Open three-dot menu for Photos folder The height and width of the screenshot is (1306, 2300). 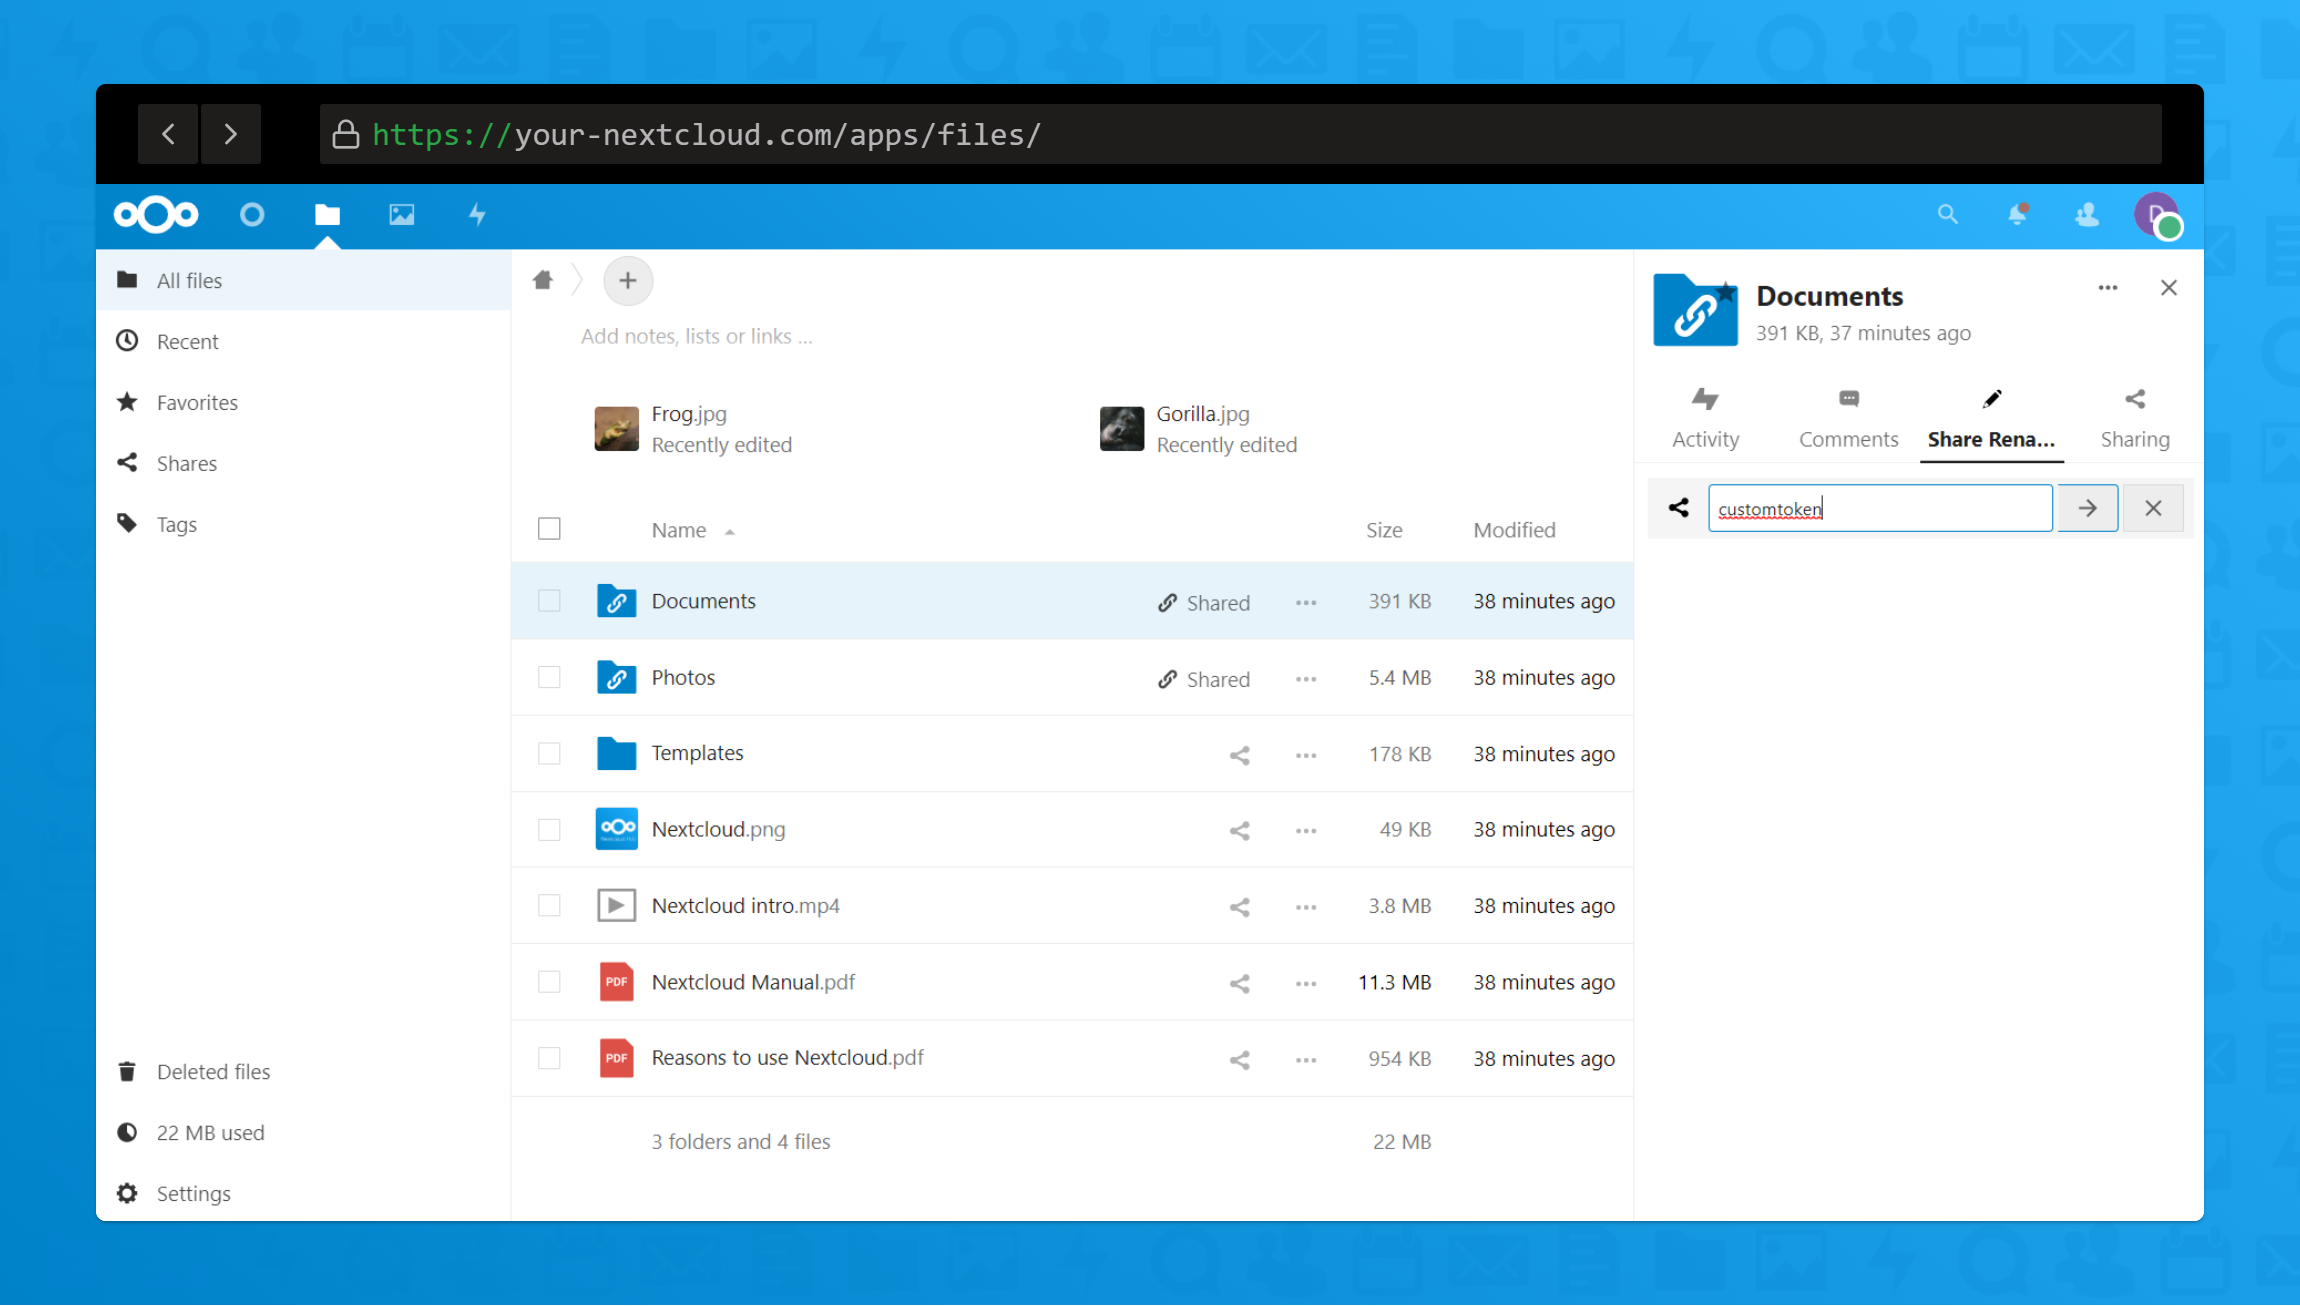pyautogui.click(x=1306, y=679)
